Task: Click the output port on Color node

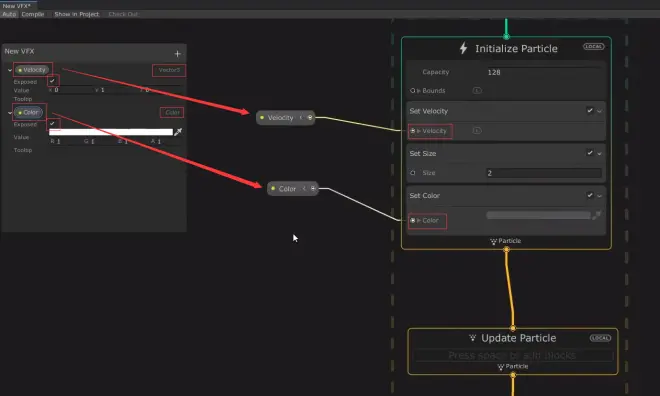Action: point(313,189)
